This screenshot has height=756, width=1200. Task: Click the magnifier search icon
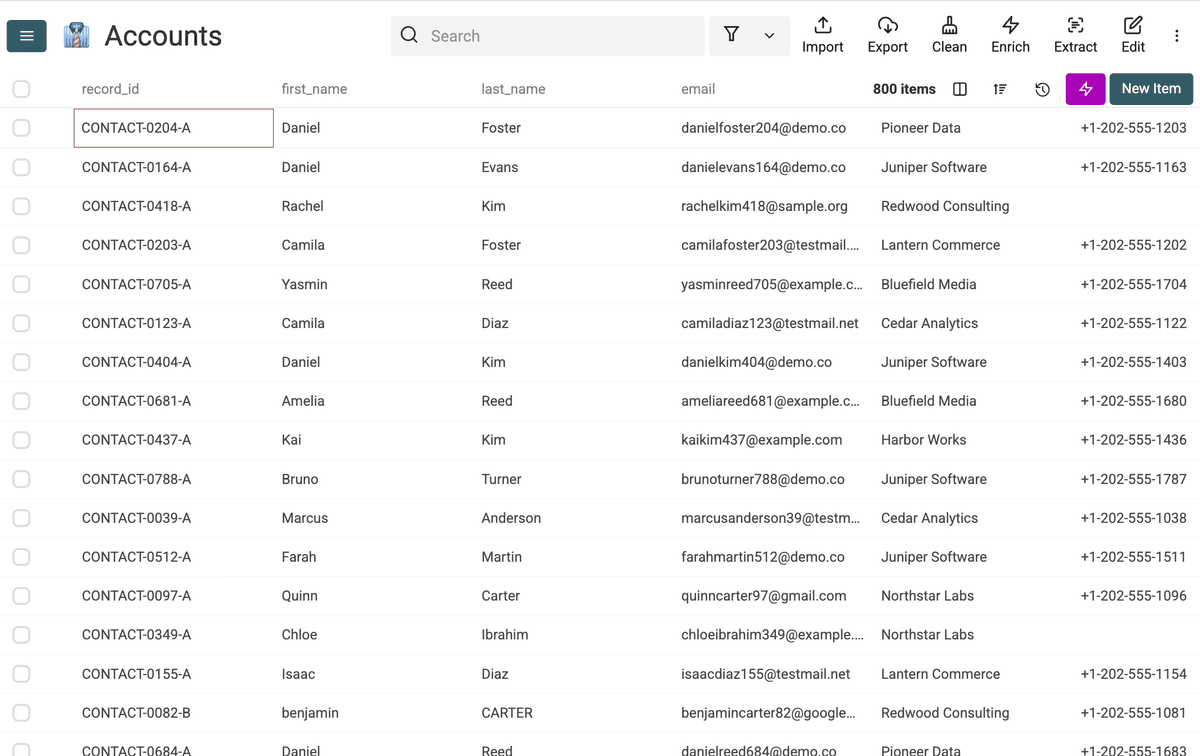[409, 35]
